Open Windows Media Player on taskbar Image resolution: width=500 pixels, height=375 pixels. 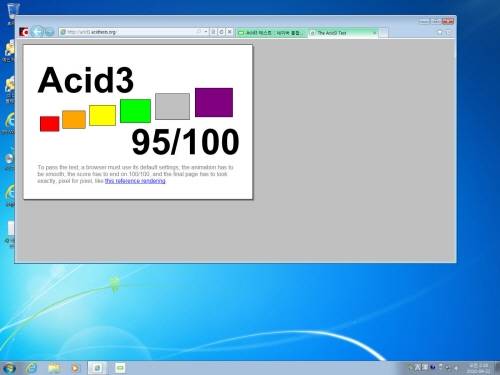[x=75, y=368]
